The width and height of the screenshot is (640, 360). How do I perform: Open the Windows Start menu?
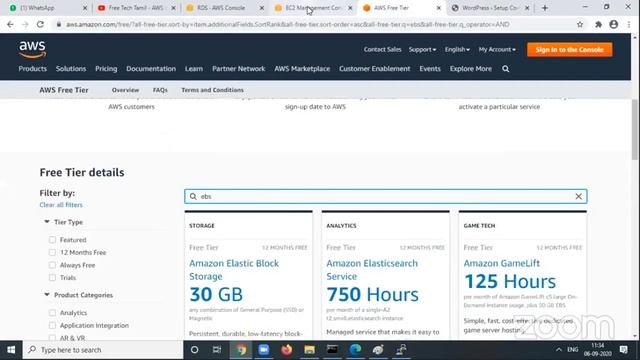click(x=11, y=350)
